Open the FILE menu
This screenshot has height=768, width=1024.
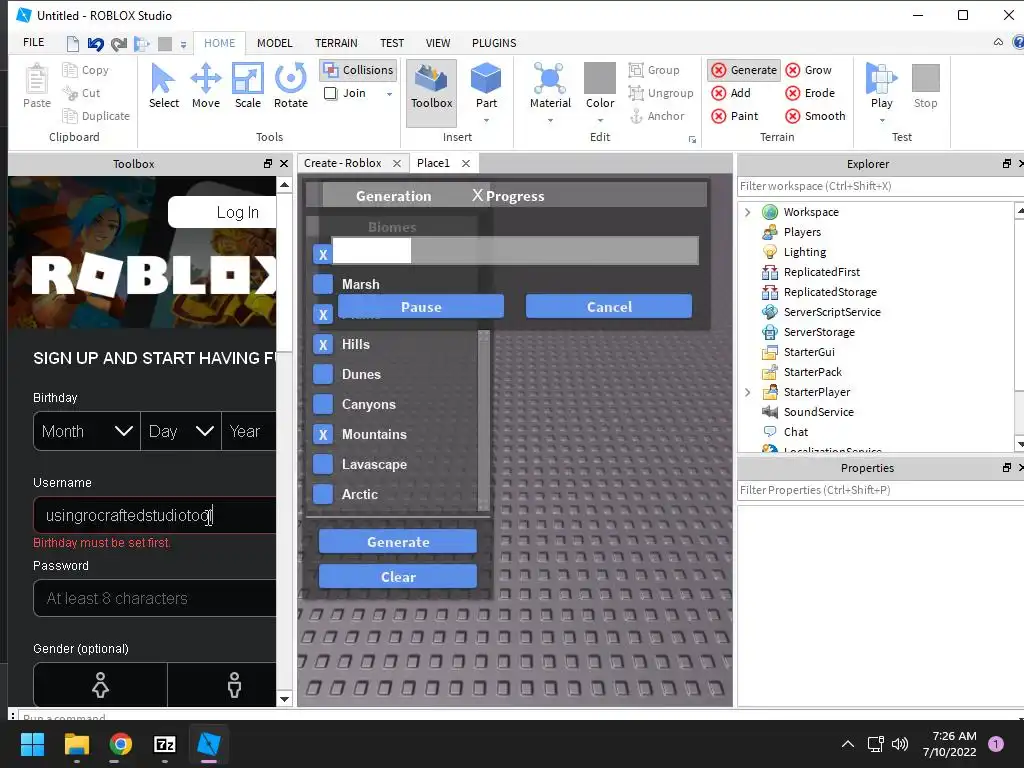pyautogui.click(x=33, y=42)
